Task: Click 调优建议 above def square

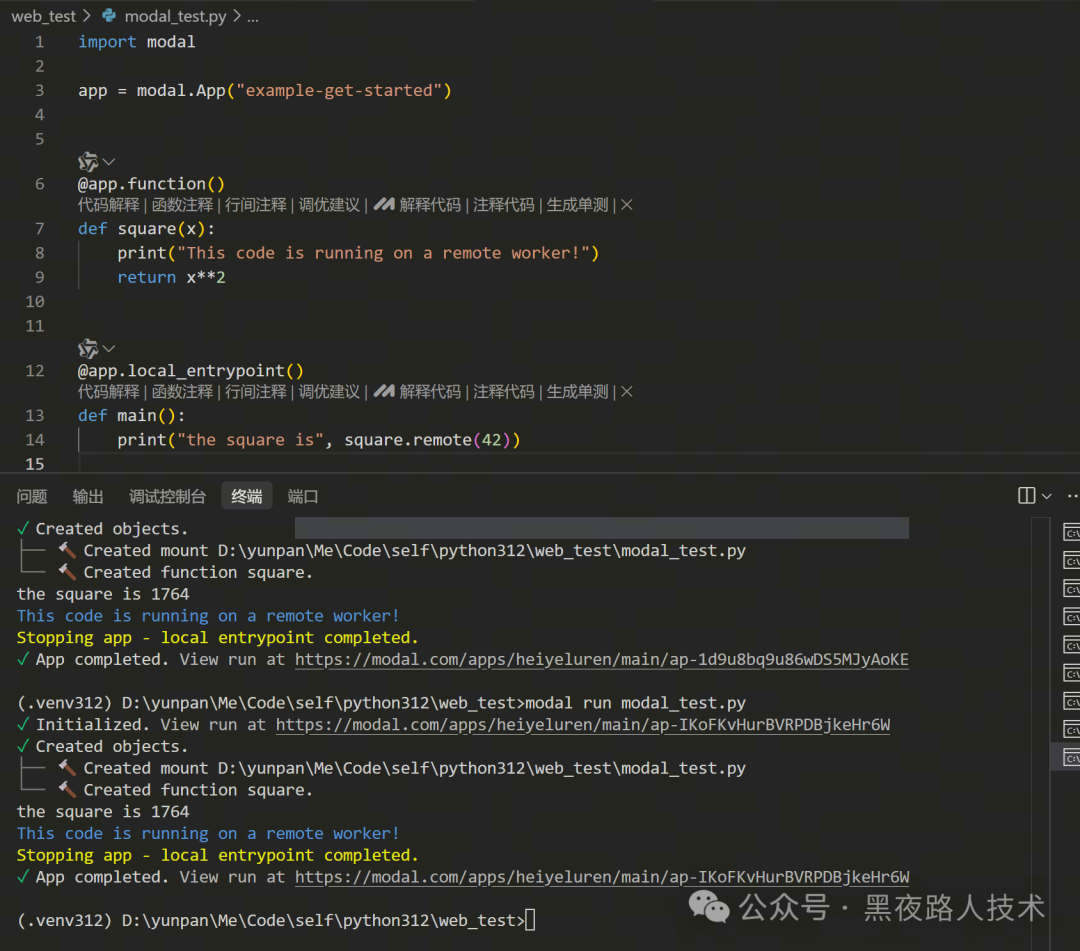Action: point(329,205)
